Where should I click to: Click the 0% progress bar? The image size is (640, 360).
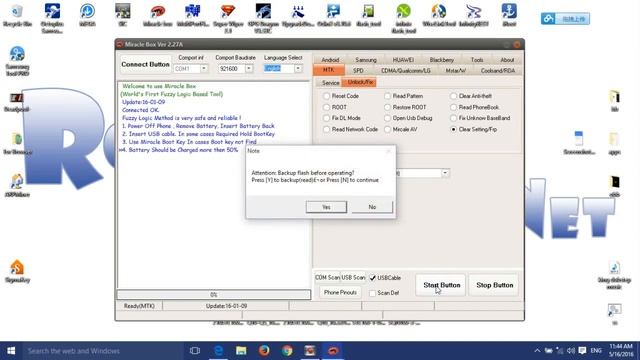click(214, 294)
